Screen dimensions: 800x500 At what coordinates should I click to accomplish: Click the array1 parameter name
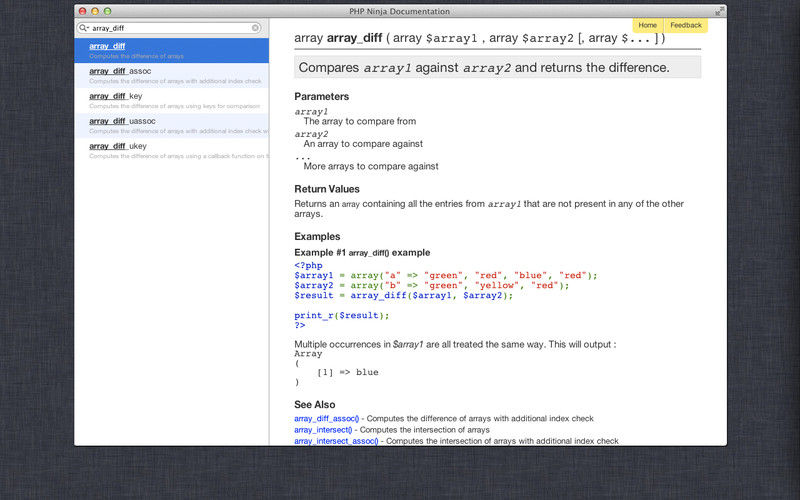click(x=311, y=111)
